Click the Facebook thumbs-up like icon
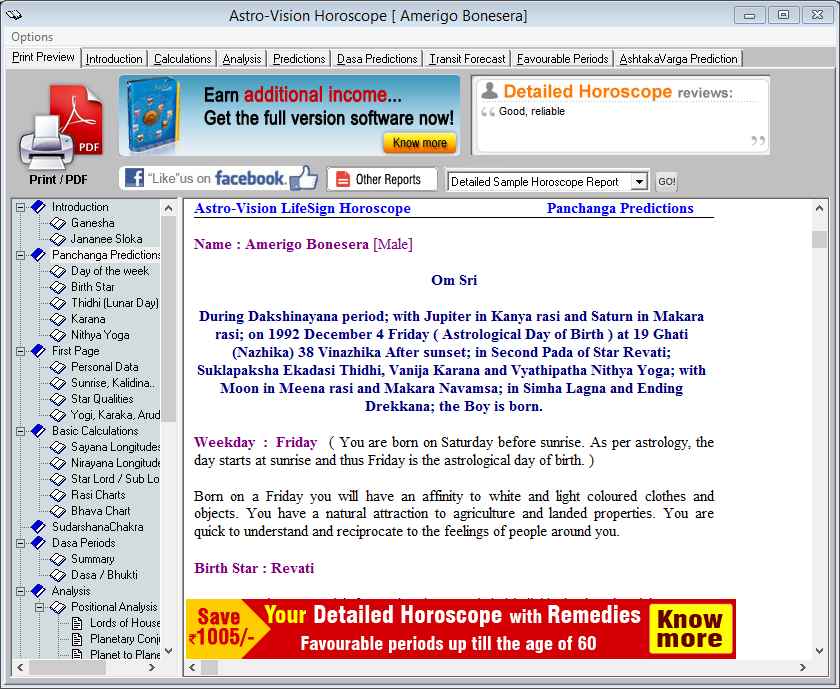The width and height of the screenshot is (840, 689). tap(303, 178)
